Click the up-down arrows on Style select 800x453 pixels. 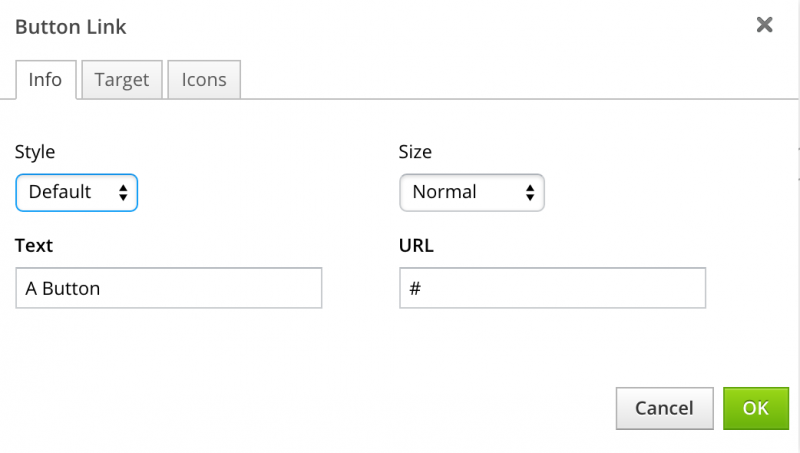click(123, 192)
